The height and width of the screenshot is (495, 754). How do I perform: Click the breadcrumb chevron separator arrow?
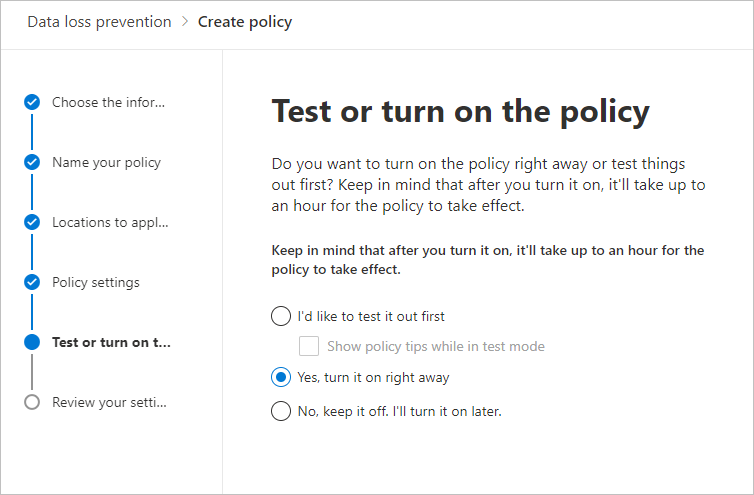(185, 22)
